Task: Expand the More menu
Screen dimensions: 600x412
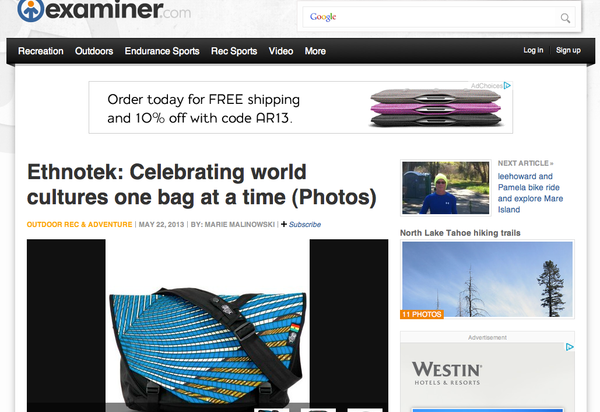Action: pyautogui.click(x=315, y=51)
